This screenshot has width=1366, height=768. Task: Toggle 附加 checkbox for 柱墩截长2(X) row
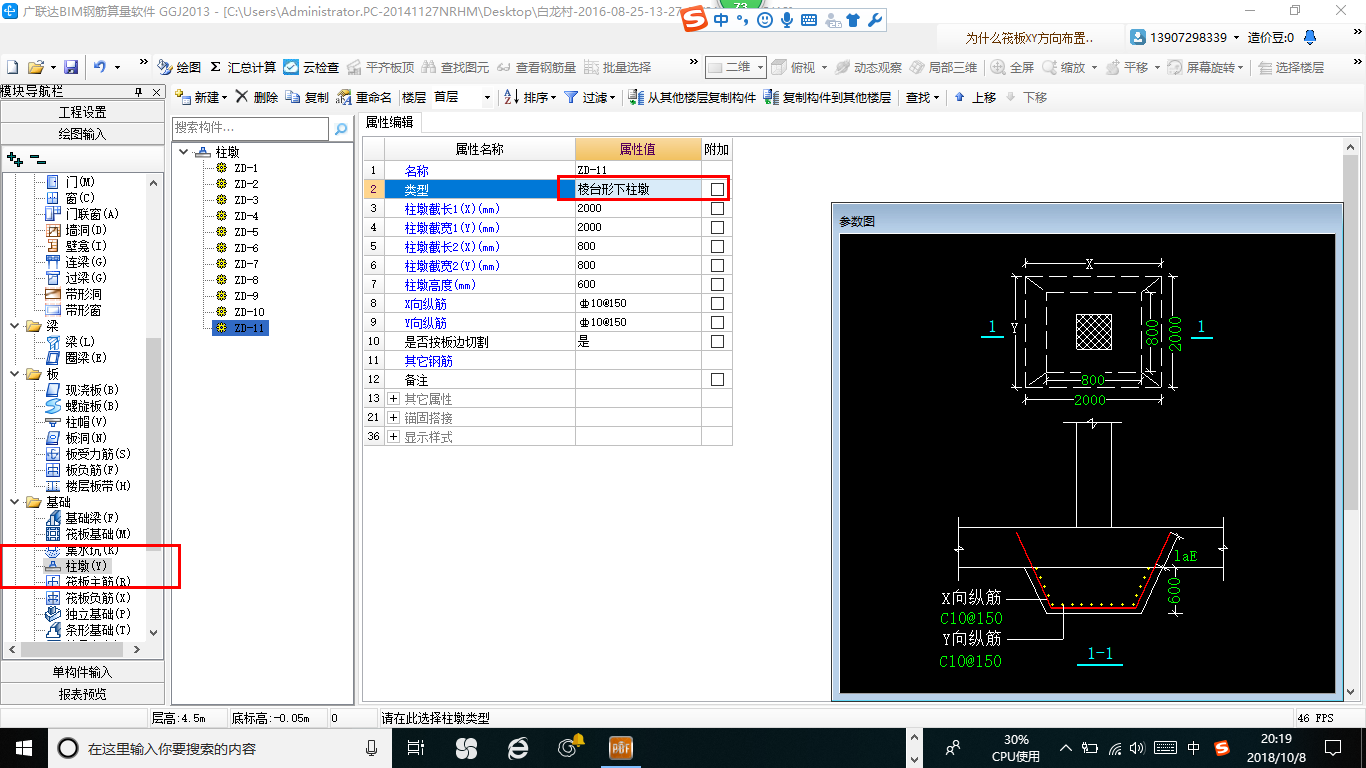pos(717,246)
